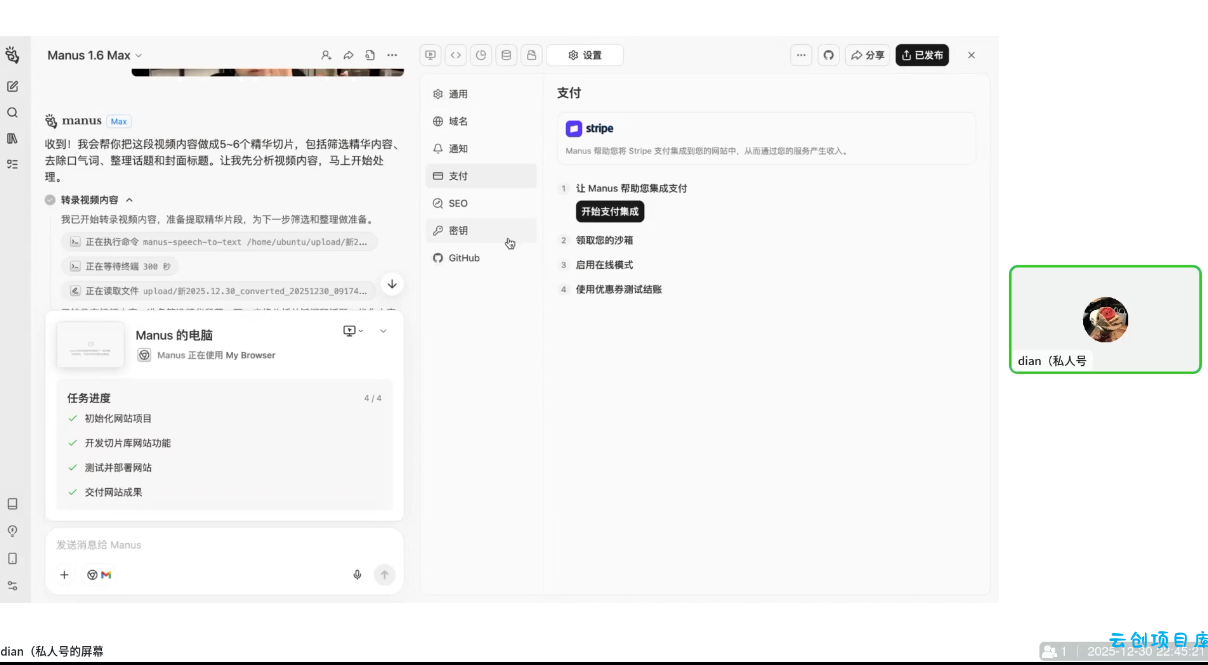This screenshot has width=1208, height=665.
Task: Open the computer view mode dropdown
Action: tap(353, 331)
